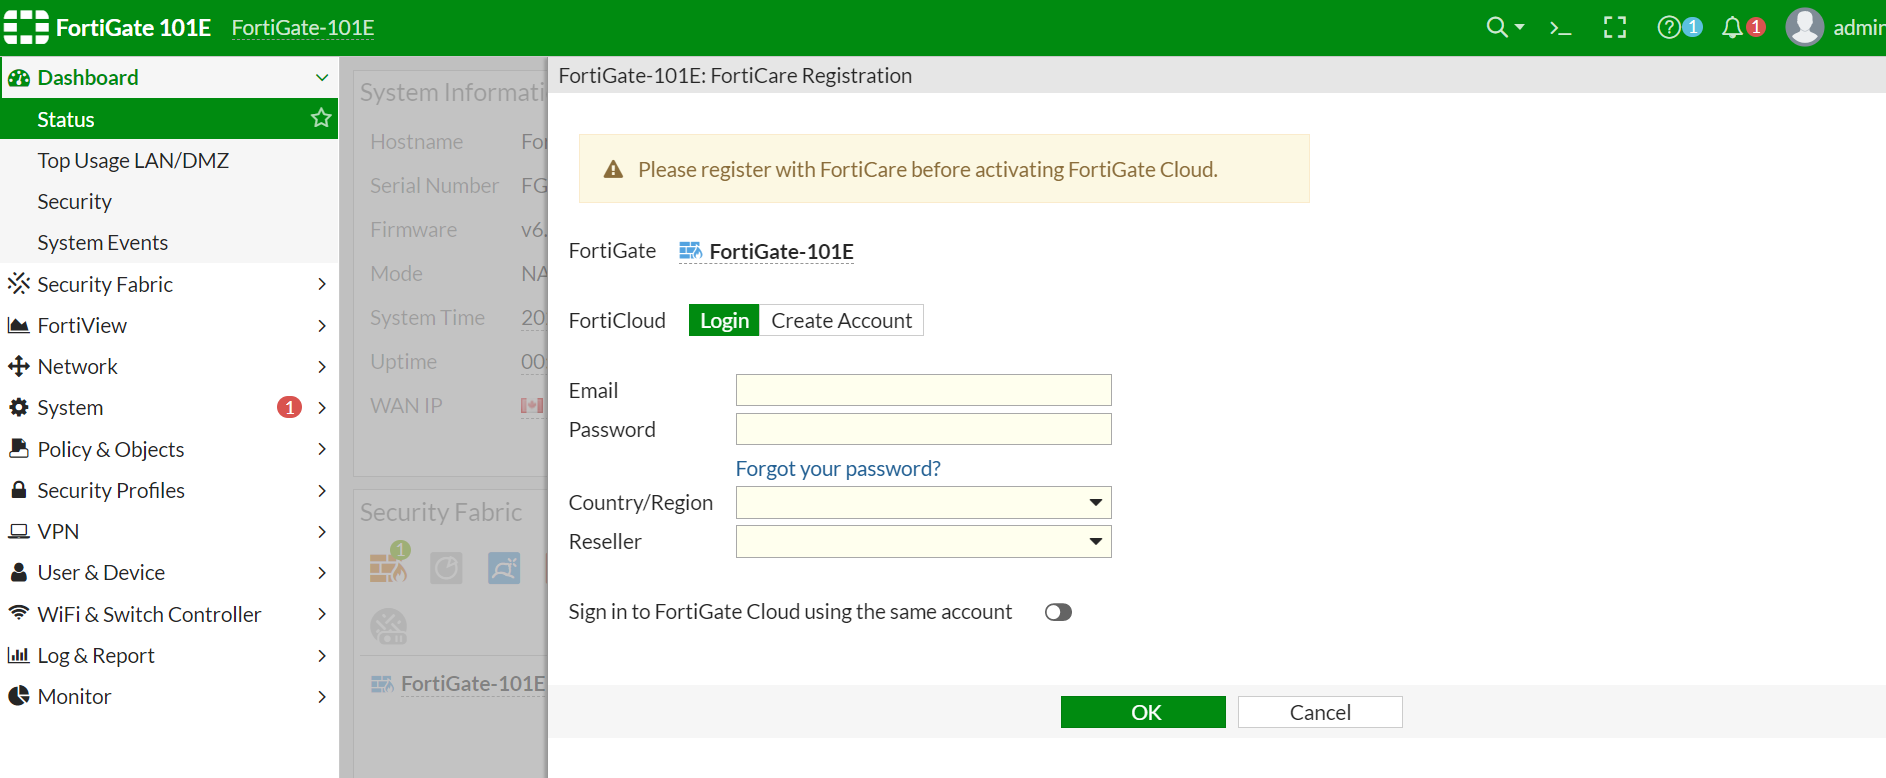Viewport: 1886px width, 778px height.
Task: Click the fullscreen toggle icon
Action: tap(1614, 28)
